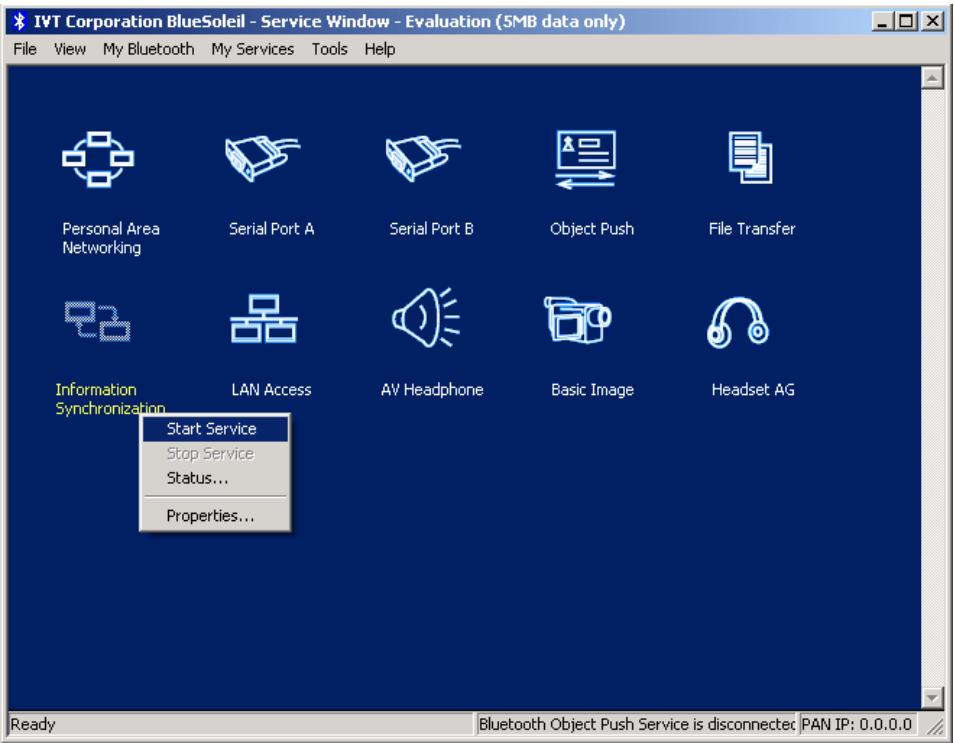Click the Bluetooth logo in title bar
Image resolution: width=954 pixels, height=743 pixels.
tap(19, 21)
